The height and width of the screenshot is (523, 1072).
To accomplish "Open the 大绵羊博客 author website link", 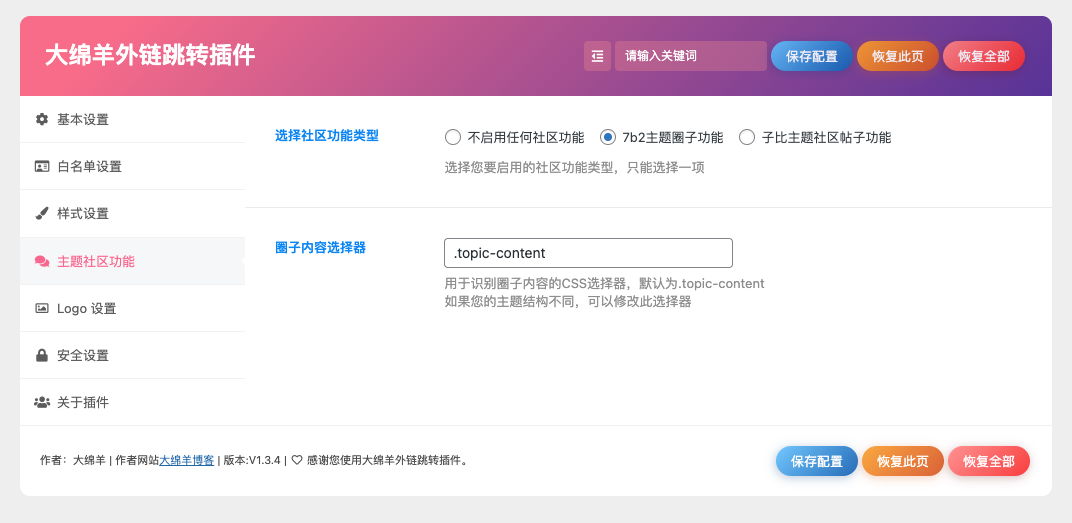I will [187, 460].
